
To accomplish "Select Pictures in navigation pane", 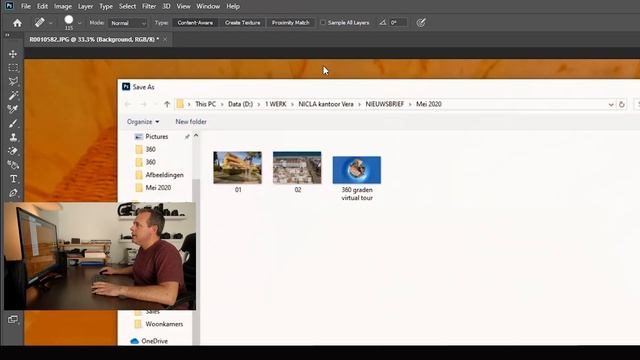I will coord(157,137).
